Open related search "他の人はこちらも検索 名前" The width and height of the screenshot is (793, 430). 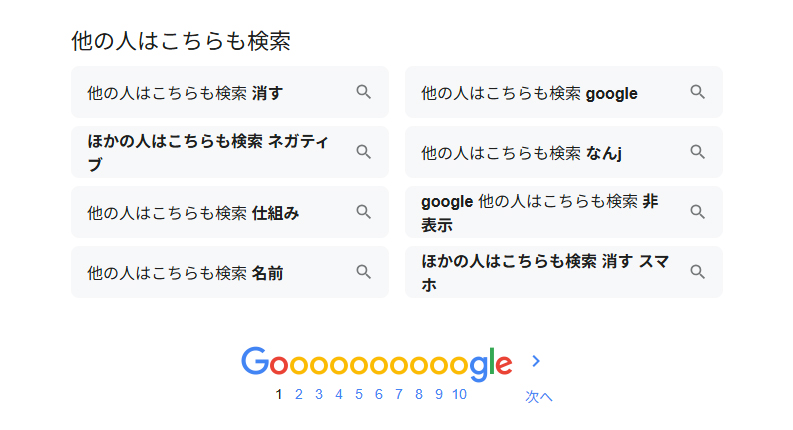(185, 273)
